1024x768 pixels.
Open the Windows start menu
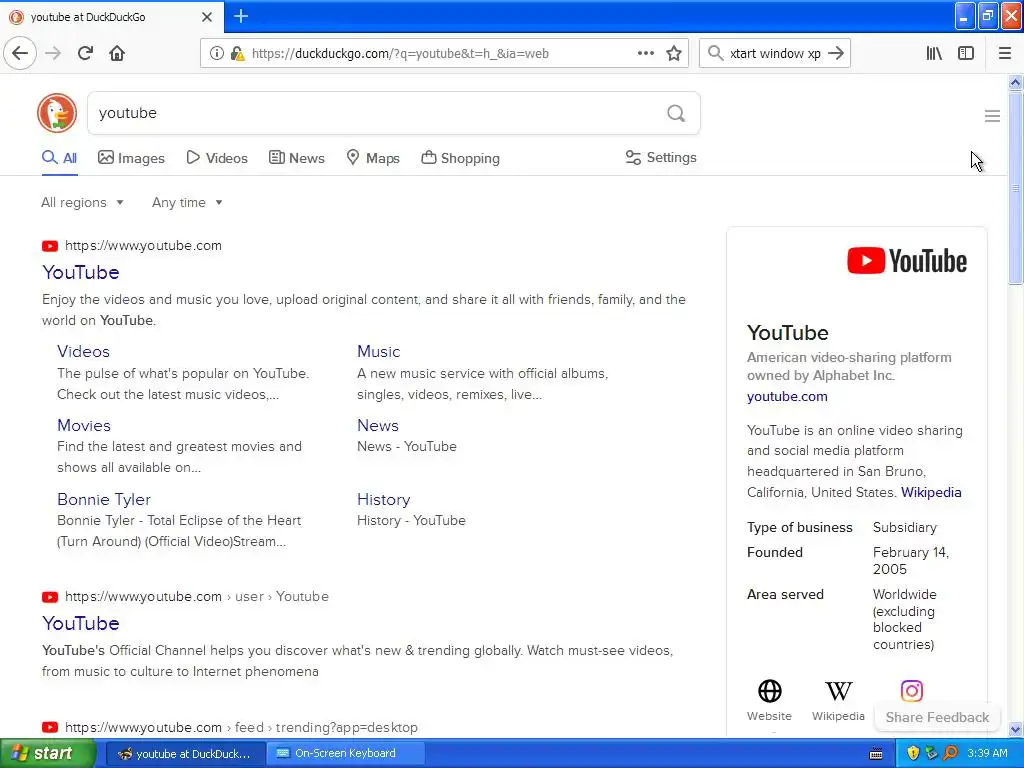(48, 753)
